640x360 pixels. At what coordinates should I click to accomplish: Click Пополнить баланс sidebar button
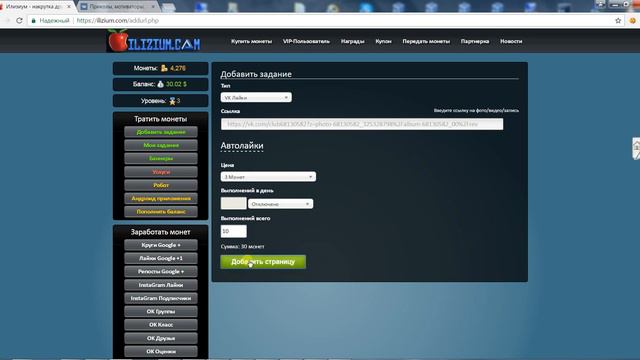[x=161, y=211]
